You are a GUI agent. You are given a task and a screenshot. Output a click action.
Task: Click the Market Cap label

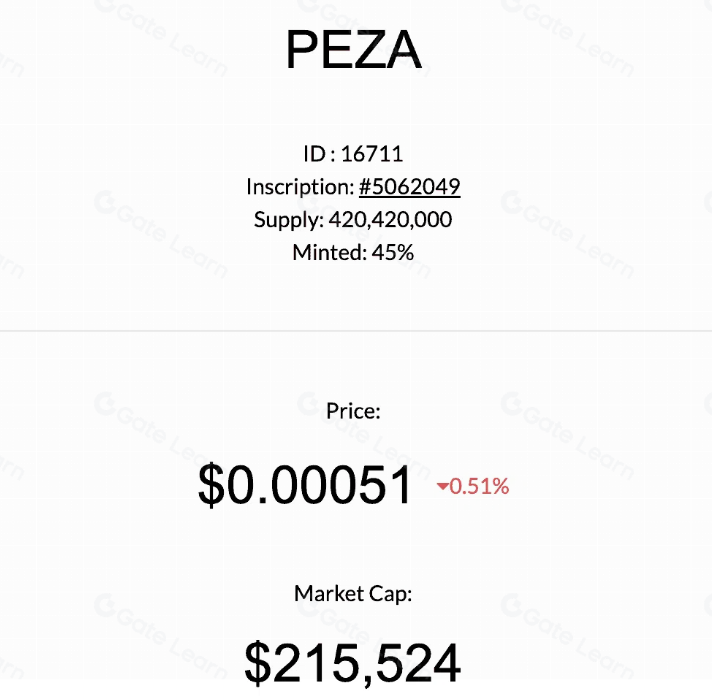(x=353, y=593)
